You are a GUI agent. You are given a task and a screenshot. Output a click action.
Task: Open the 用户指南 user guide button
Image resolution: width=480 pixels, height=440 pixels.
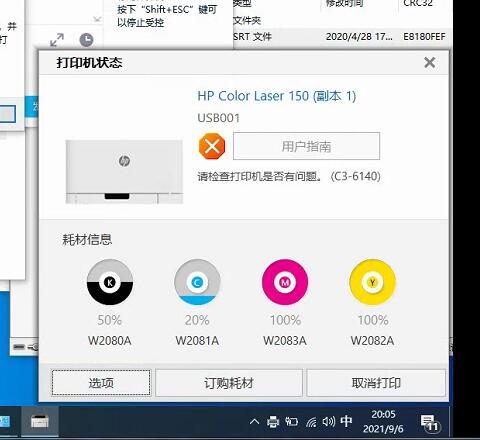click(306, 146)
